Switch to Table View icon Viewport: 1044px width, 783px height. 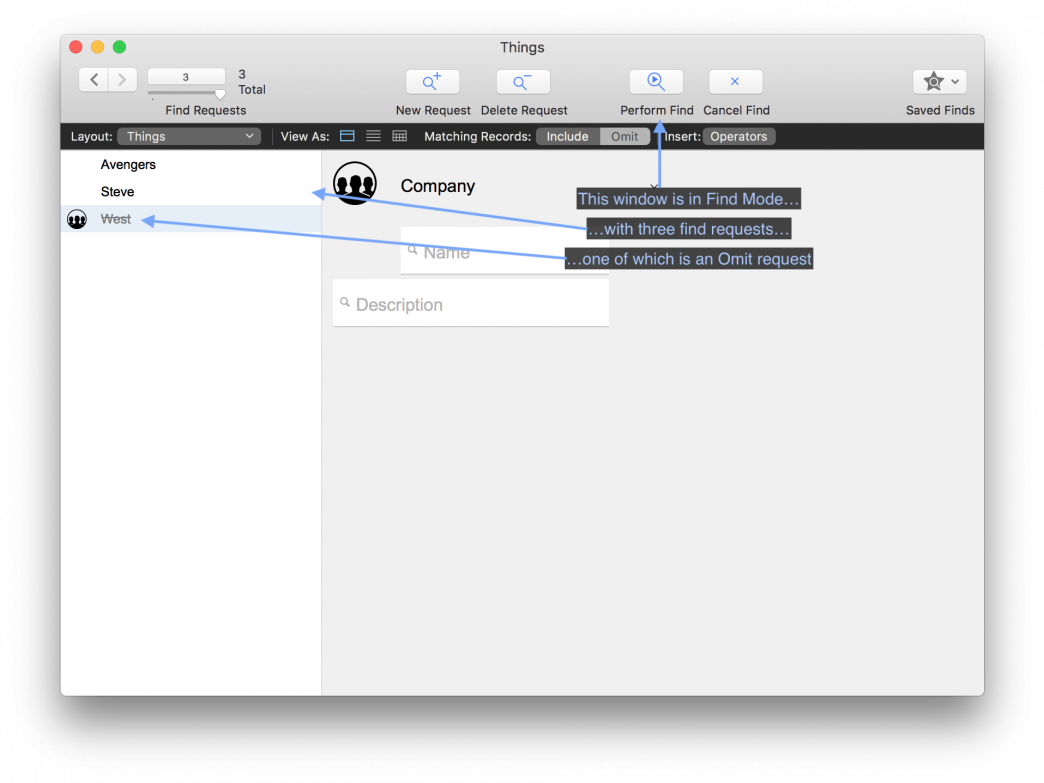coord(398,135)
